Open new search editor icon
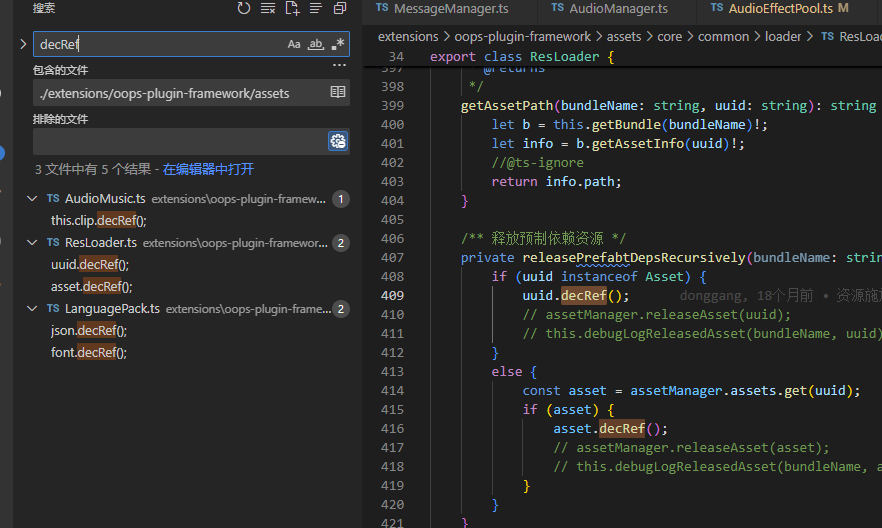Viewport: 882px width, 528px height. point(292,8)
